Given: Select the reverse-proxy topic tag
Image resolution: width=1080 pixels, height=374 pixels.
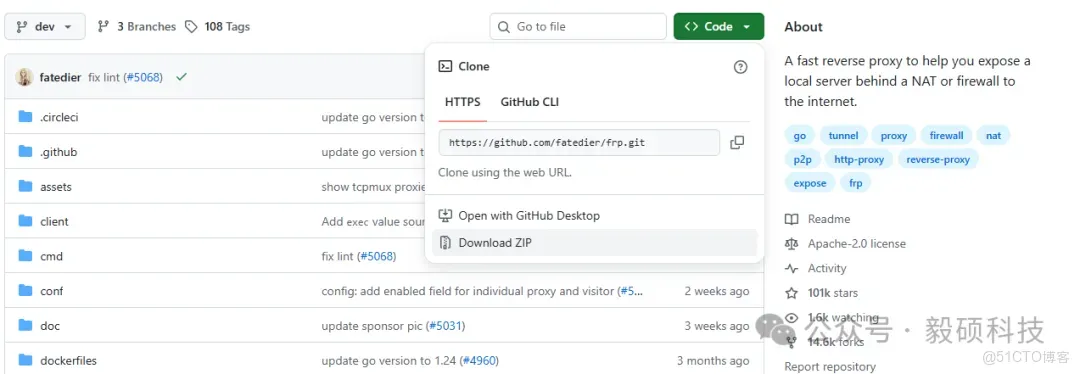Looking at the screenshot, I should tap(938, 159).
